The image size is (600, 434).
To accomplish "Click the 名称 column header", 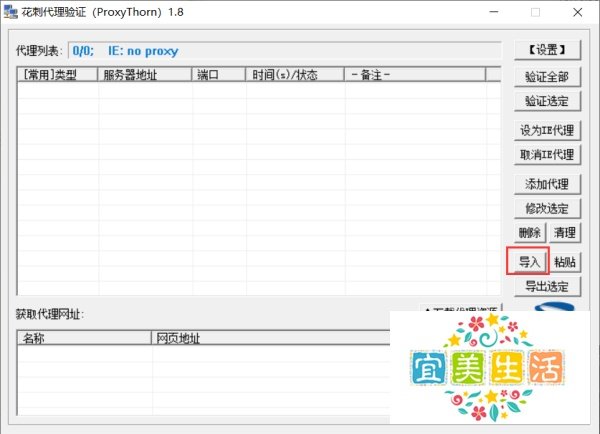I will [x=84, y=338].
